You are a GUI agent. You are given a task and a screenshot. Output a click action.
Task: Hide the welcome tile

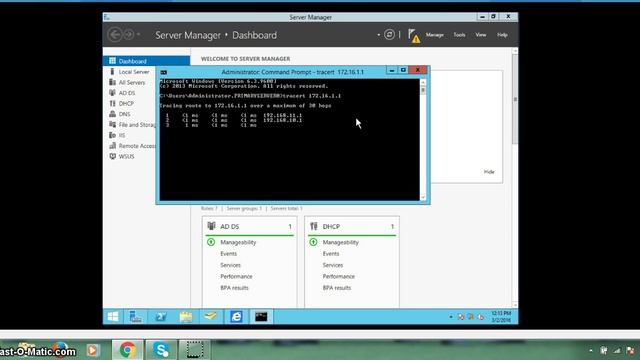tap(489, 172)
